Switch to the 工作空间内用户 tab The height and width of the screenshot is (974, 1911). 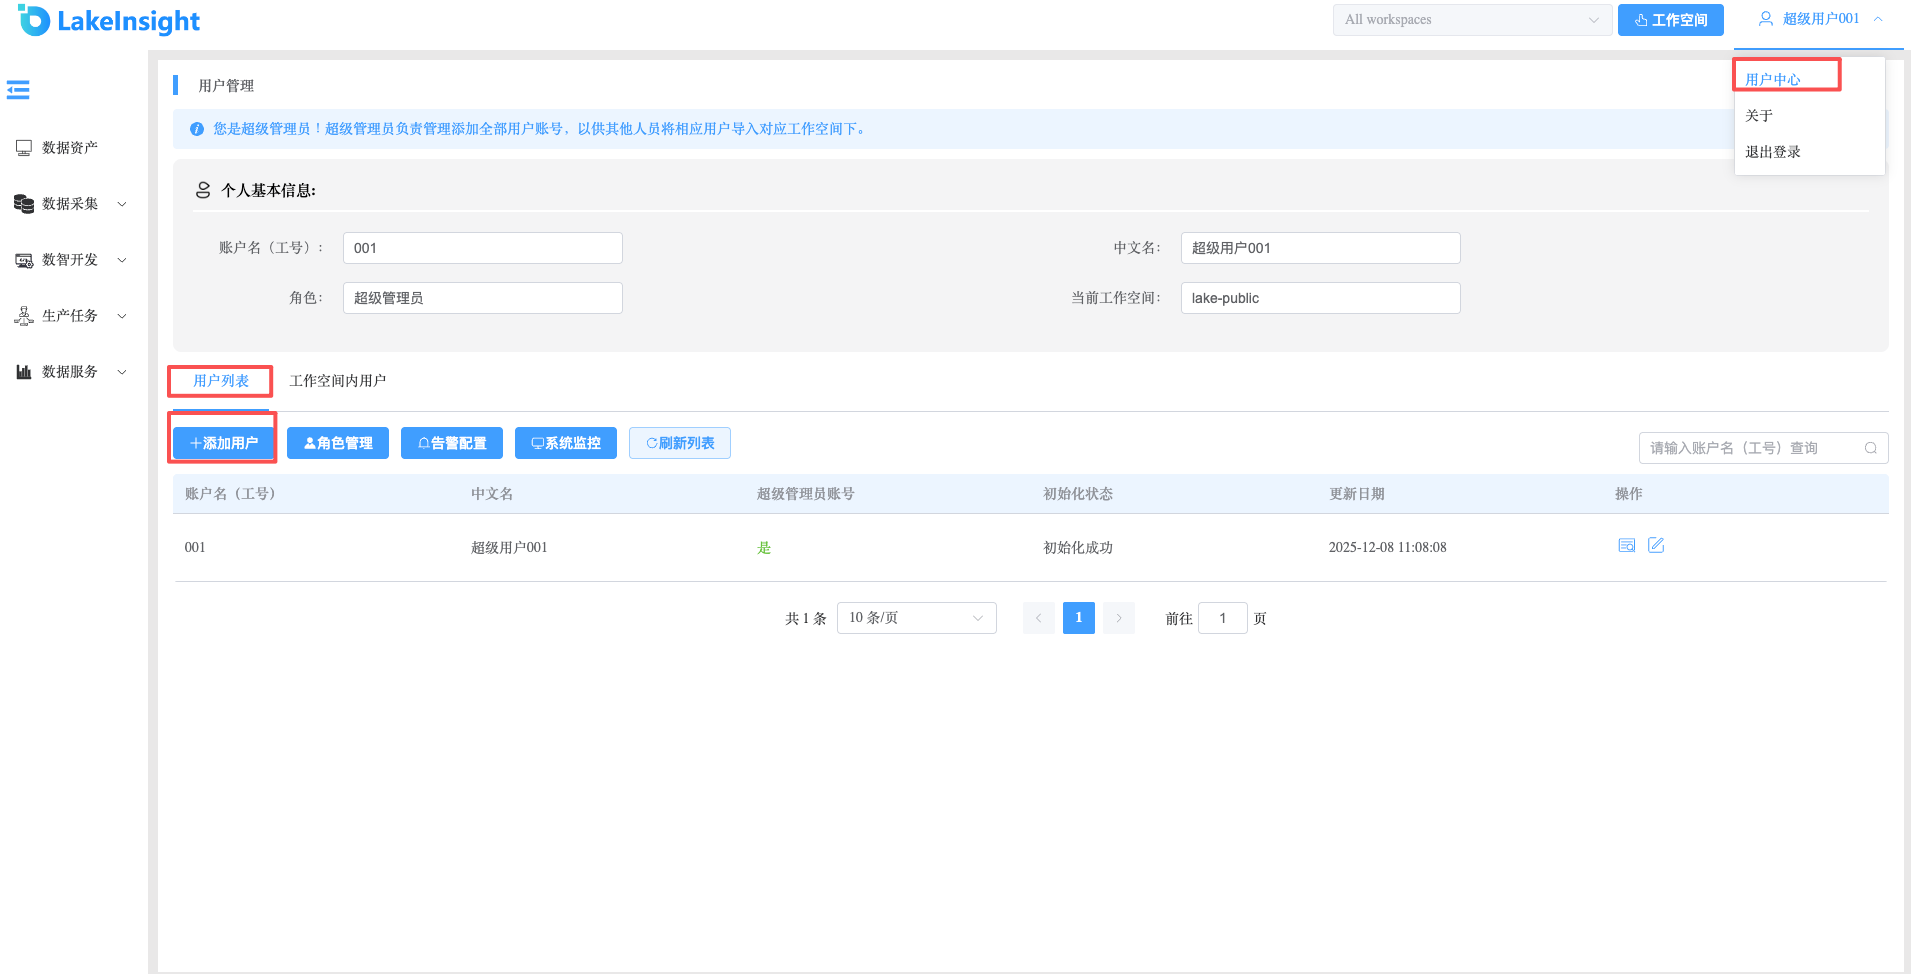(337, 381)
